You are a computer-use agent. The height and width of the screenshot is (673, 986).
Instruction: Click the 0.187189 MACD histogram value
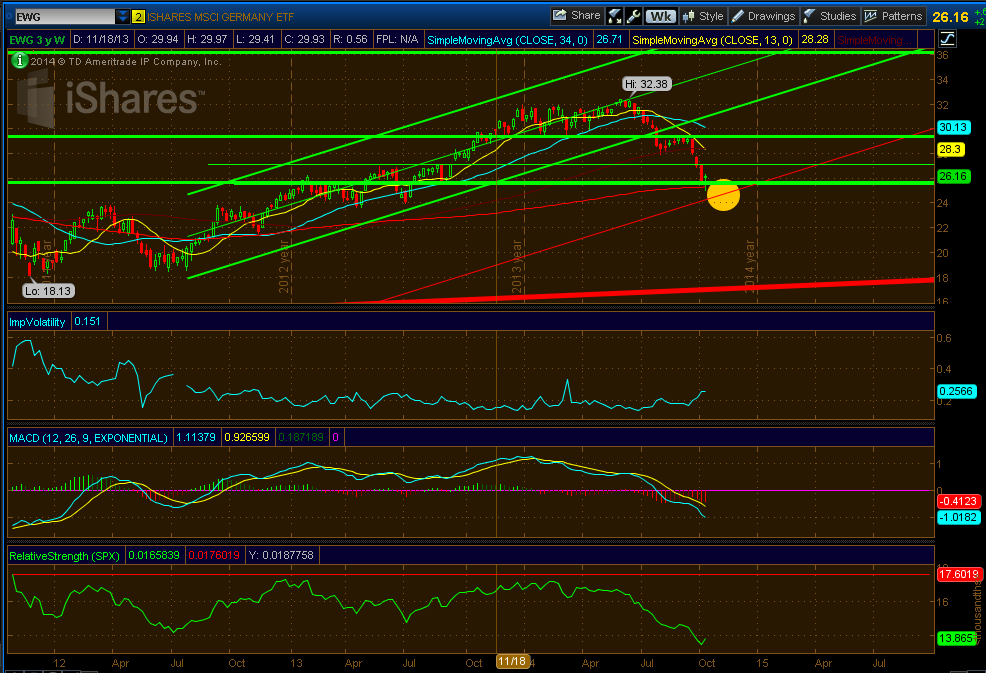pos(301,437)
